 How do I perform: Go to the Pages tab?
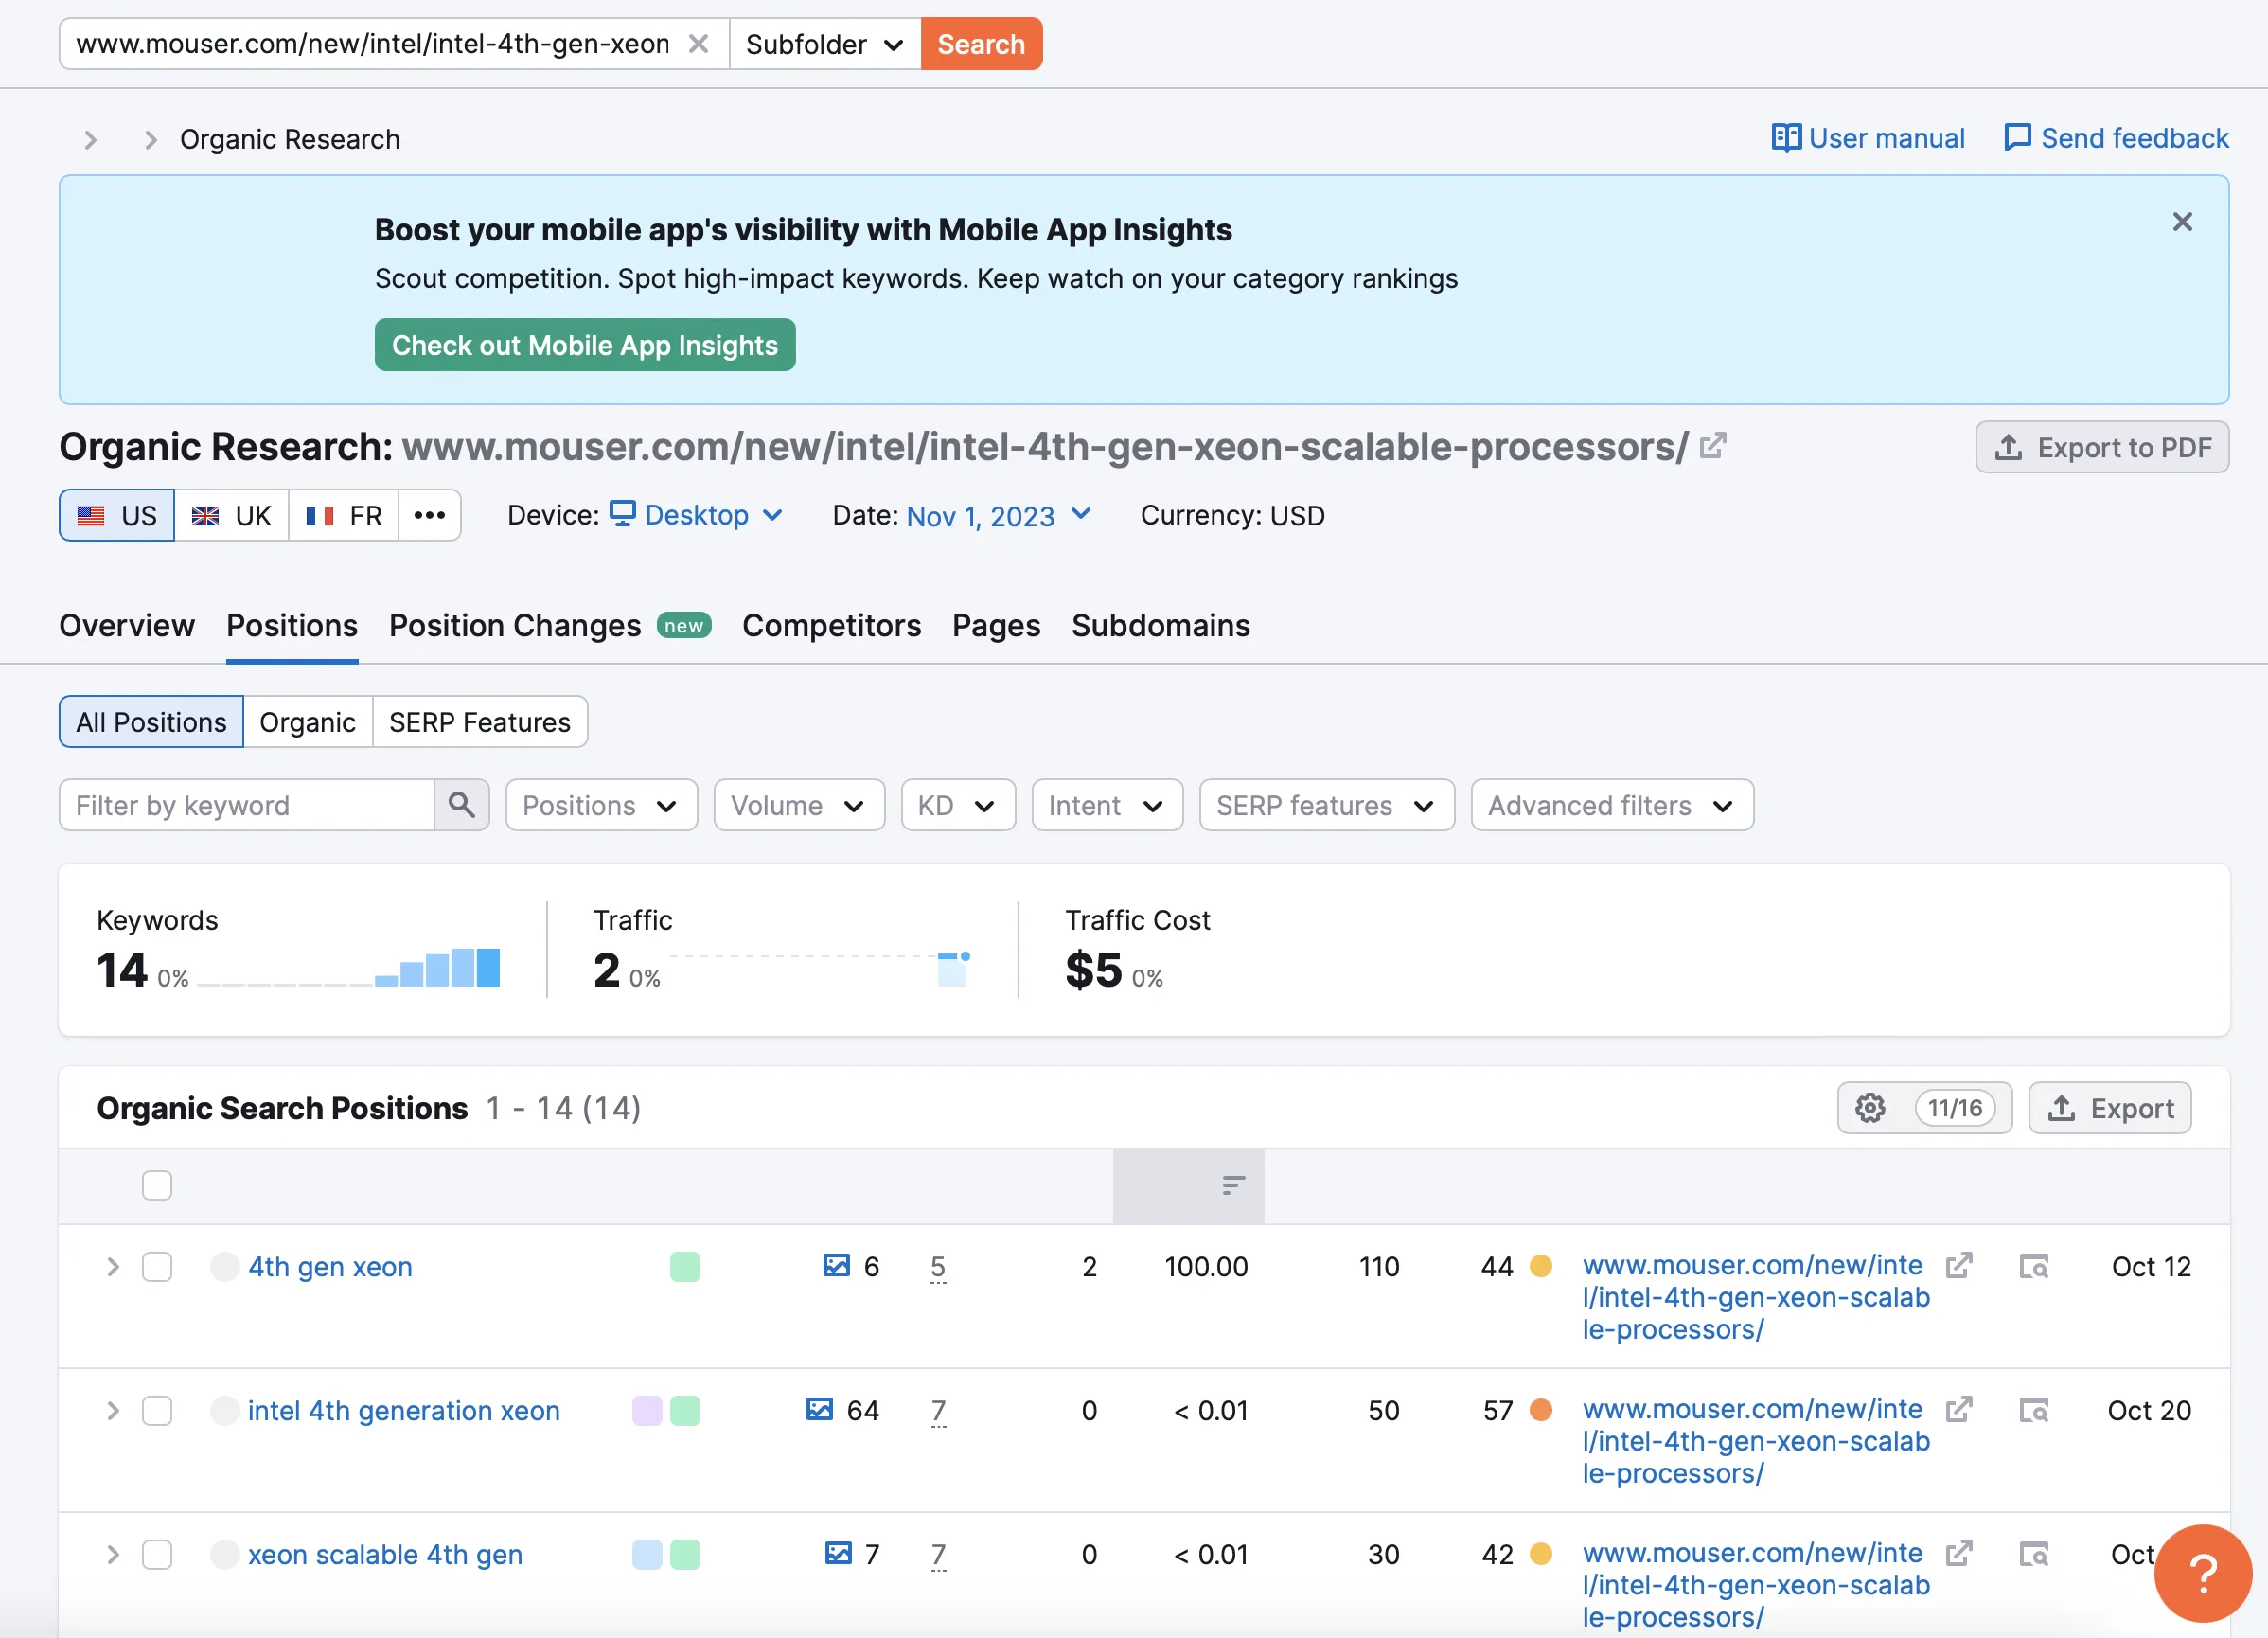pyautogui.click(x=996, y=626)
